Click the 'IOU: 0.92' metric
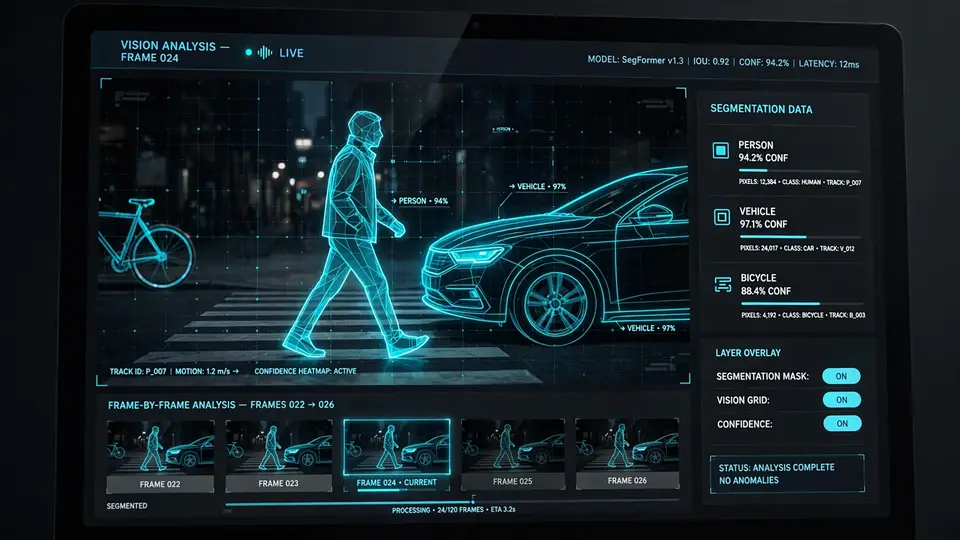Viewport: 960px width, 540px height. click(711, 61)
